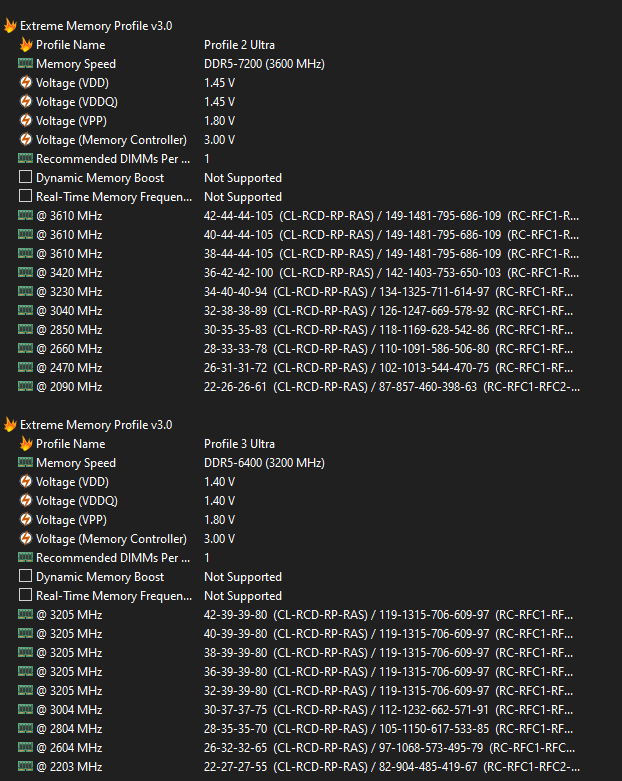This screenshot has height=781, width=622.
Task: Click the Recommended DIMMs icon under Profile 2 Ultra
Action: (25, 158)
